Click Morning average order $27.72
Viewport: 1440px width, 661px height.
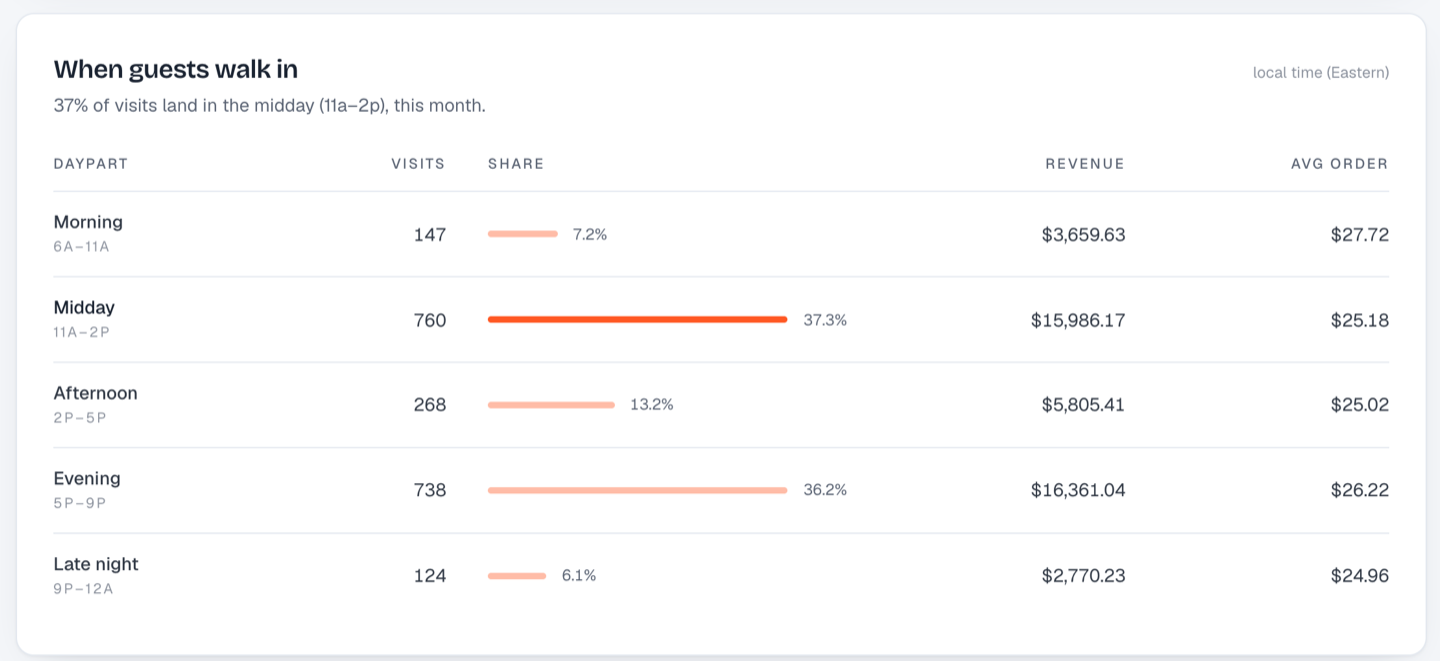(x=1360, y=235)
